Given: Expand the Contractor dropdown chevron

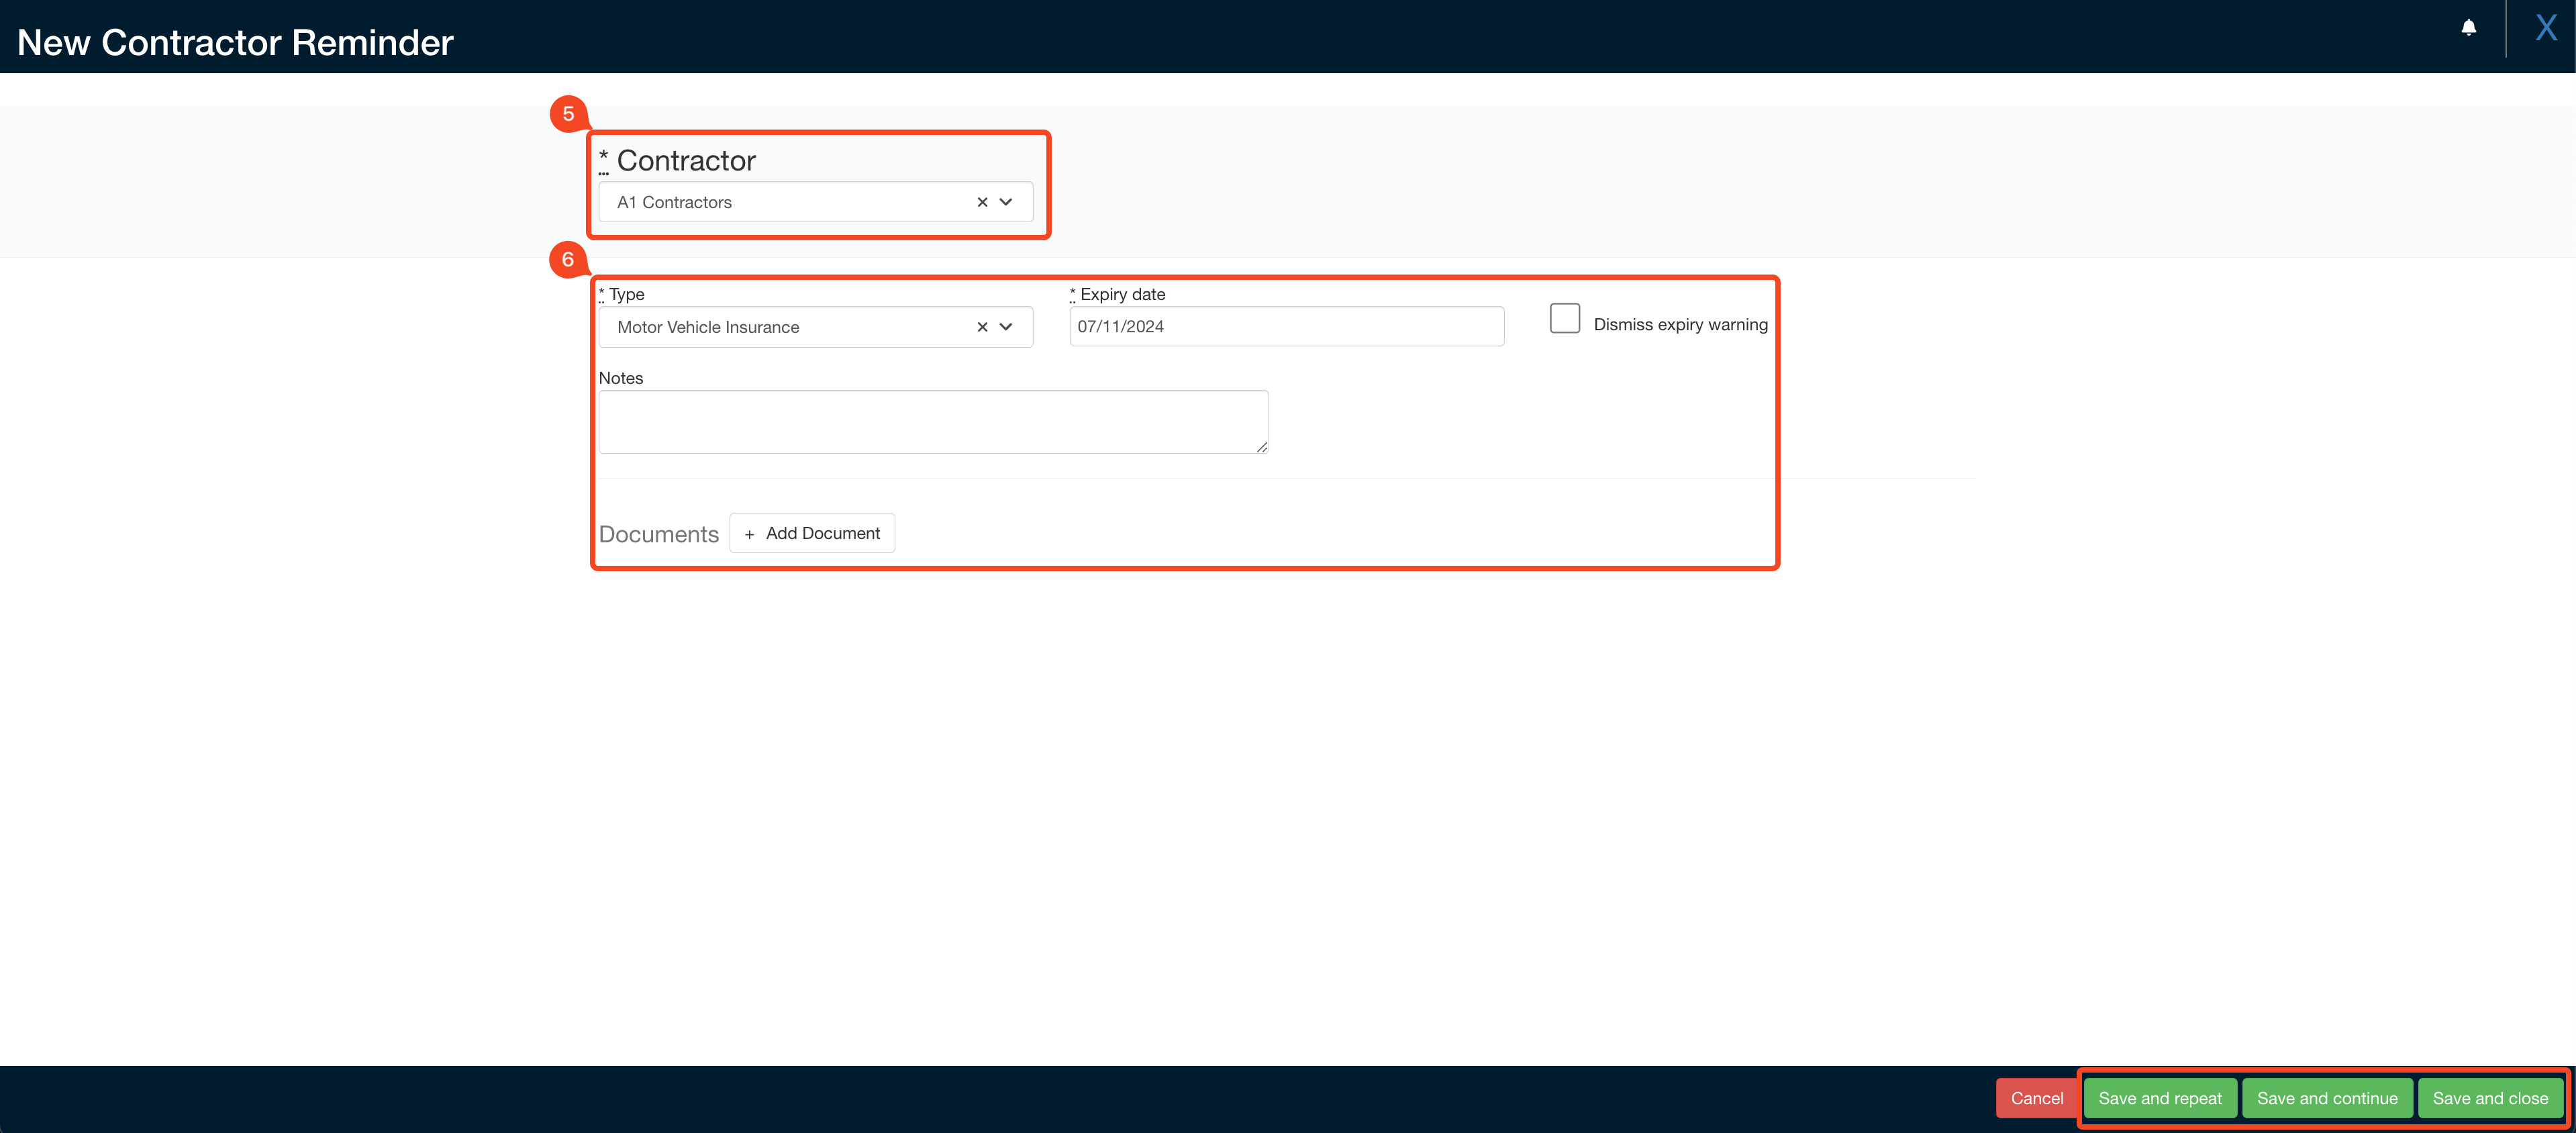Looking at the screenshot, I should [x=1006, y=202].
